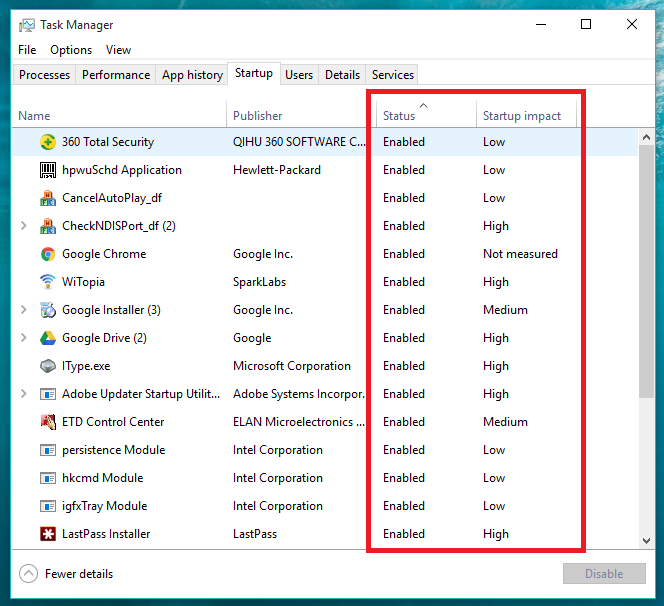Click the Google Chrome startup icon
Screen dimensions: 664x606
[48, 254]
